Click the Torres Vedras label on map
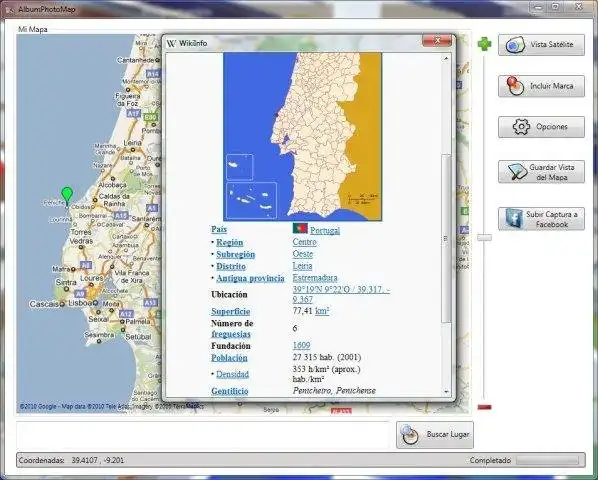Image resolution: width=598 pixels, height=480 pixels. point(81,236)
